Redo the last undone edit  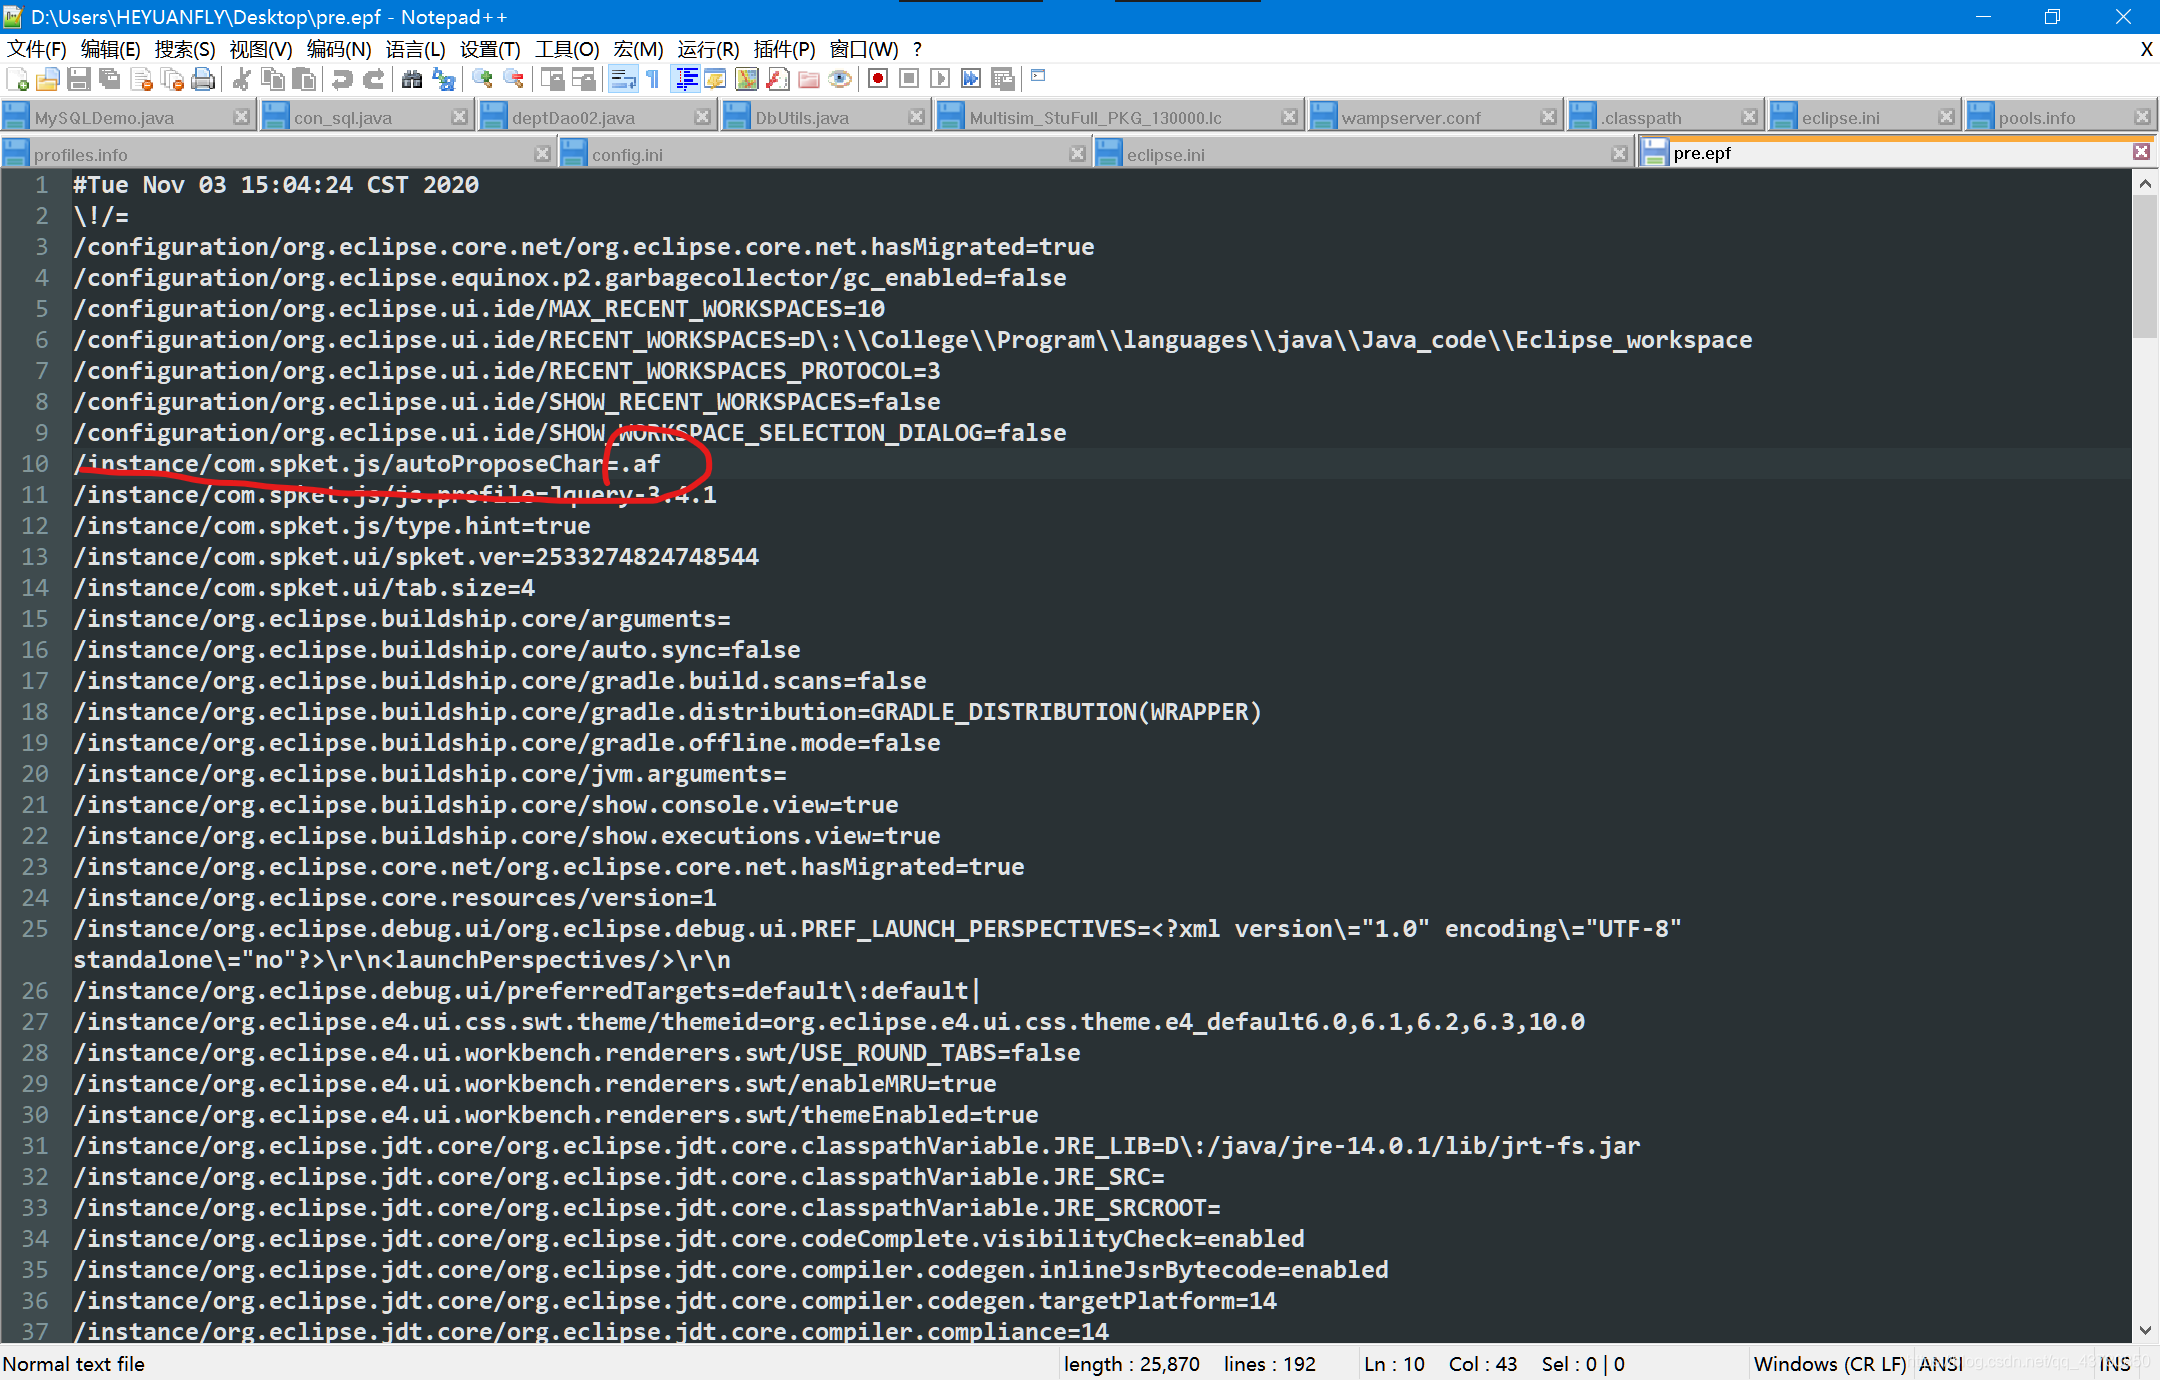tap(373, 80)
